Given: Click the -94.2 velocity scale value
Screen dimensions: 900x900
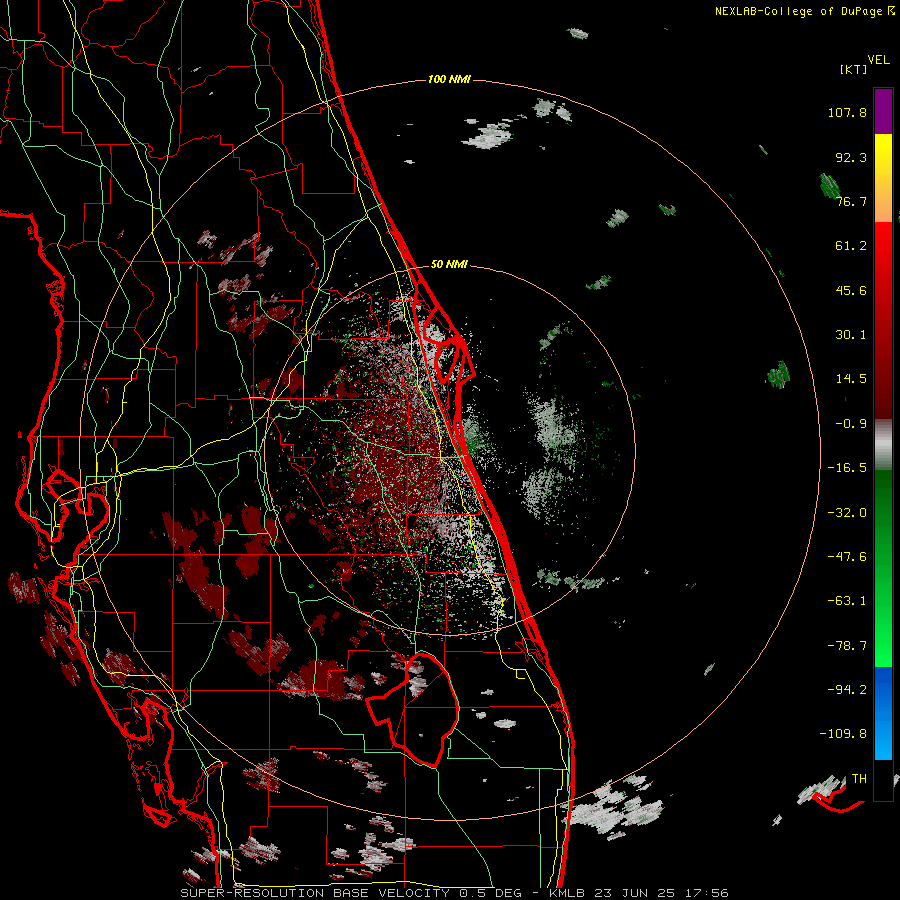Looking at the screenshot, I should pyautogui.click(x=847, y=690).
